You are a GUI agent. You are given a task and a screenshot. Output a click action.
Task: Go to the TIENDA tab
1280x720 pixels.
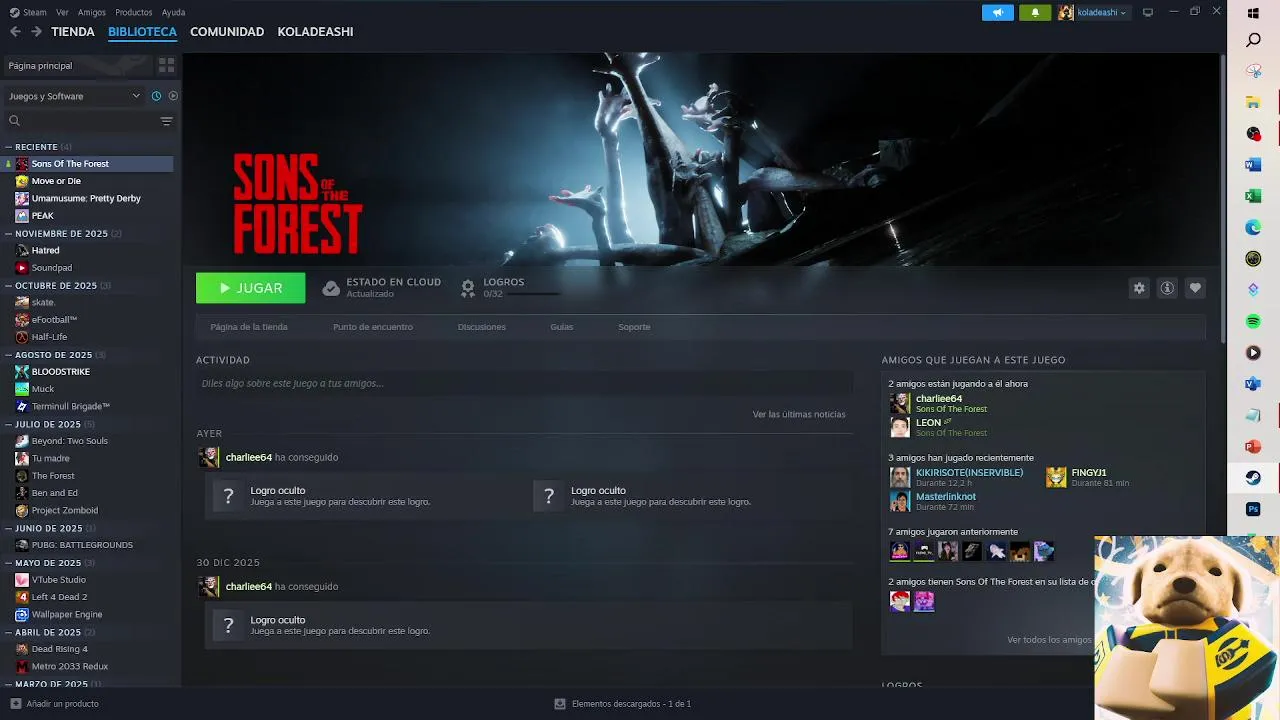73,32
